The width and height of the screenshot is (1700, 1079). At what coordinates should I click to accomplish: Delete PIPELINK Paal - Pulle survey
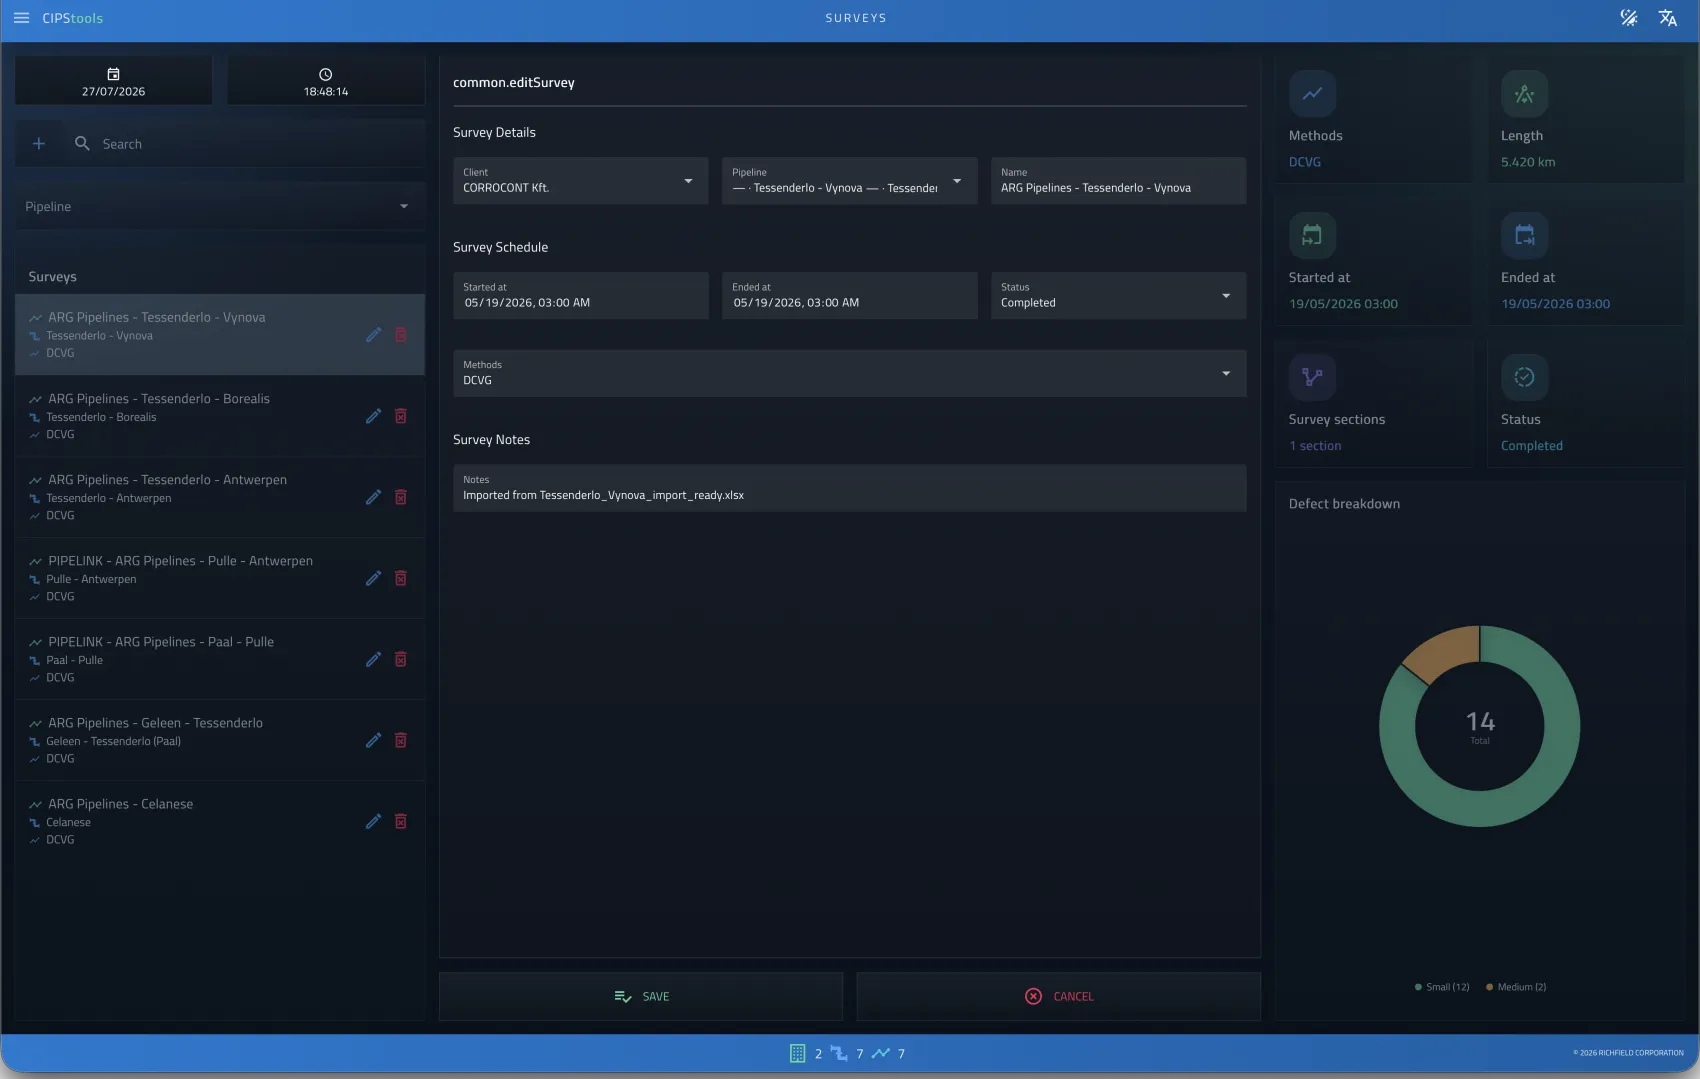[401, 659]
